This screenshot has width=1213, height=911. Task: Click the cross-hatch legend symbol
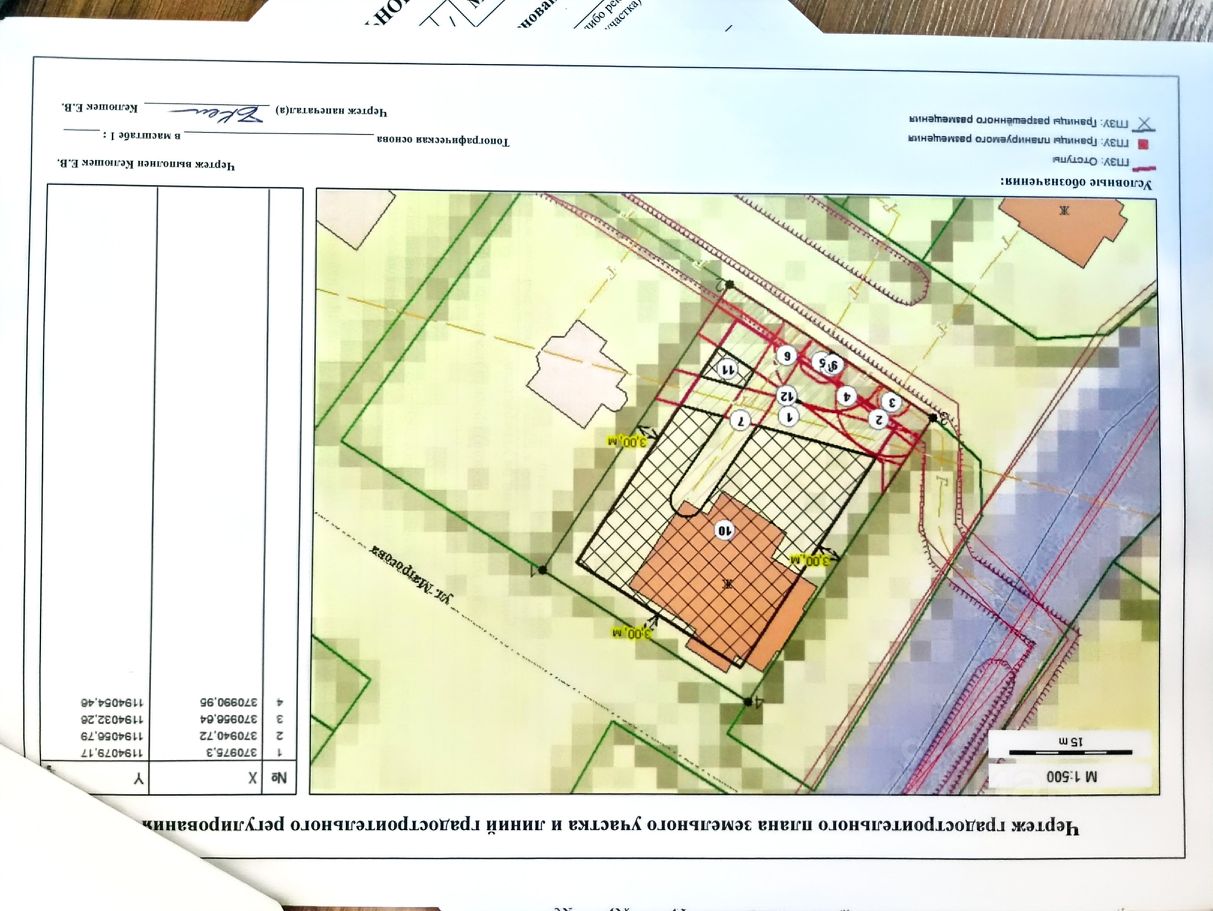(x=1144, y=123)
